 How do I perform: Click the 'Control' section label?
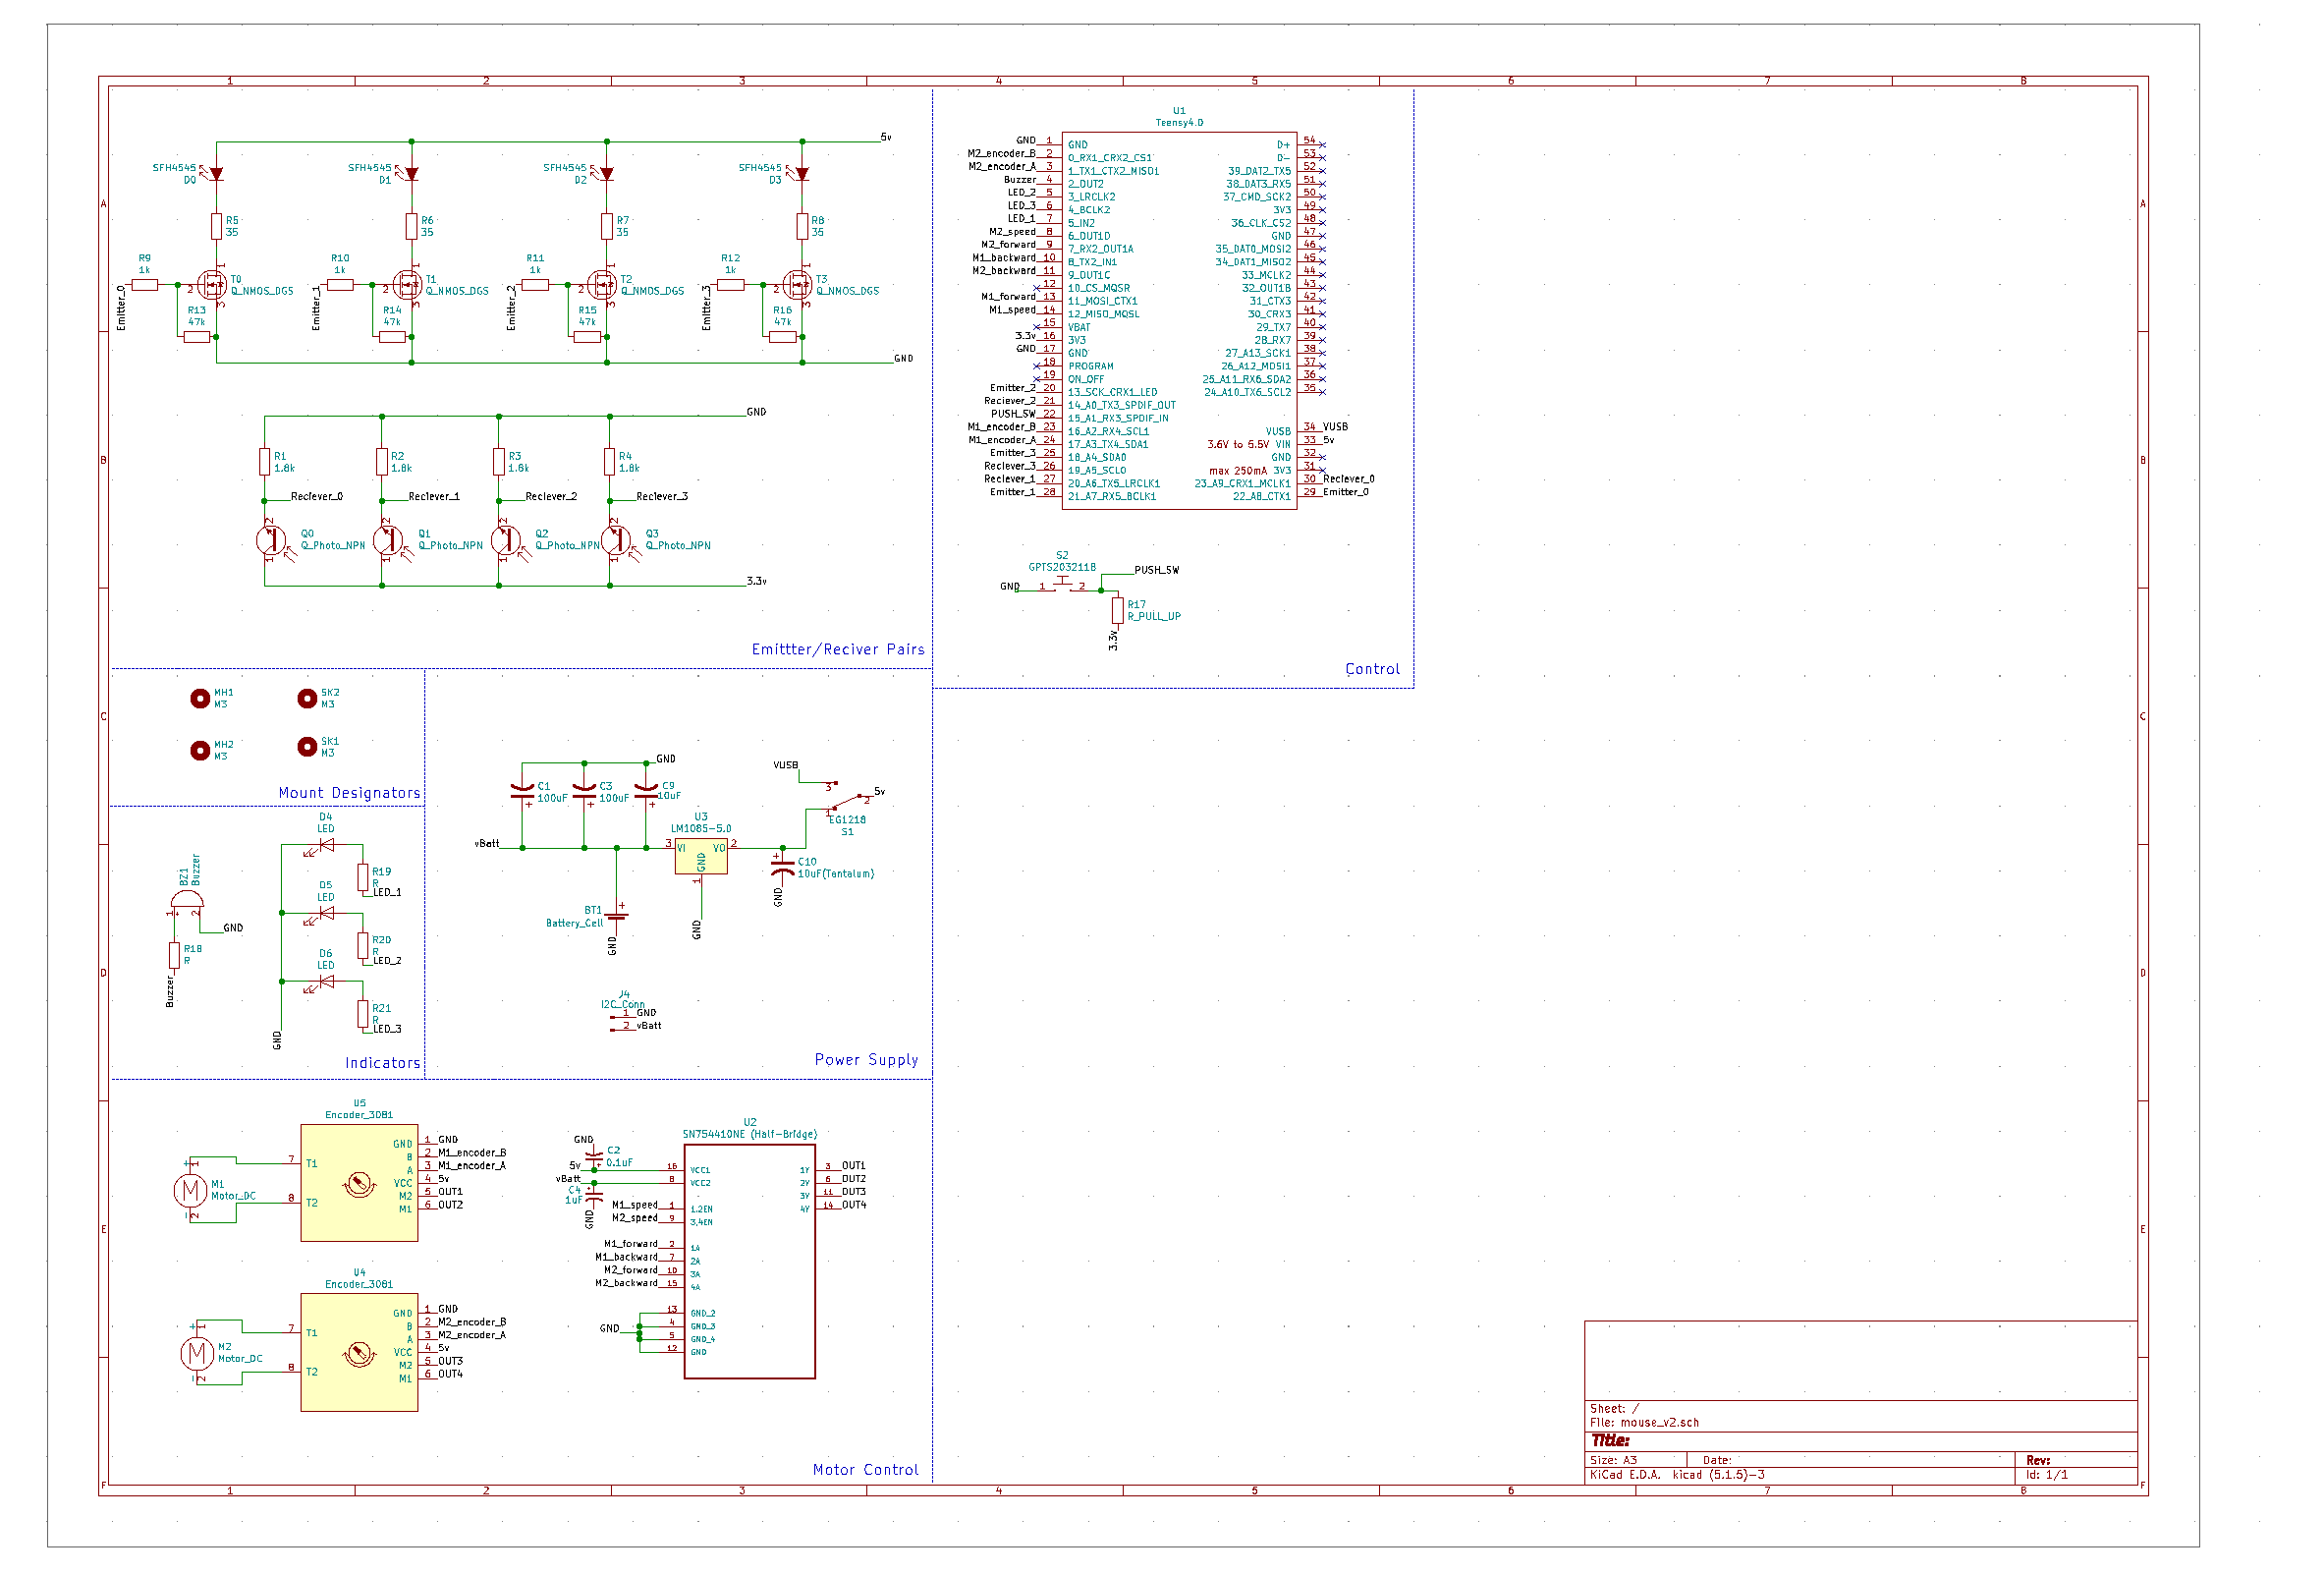pos(1372,669)
